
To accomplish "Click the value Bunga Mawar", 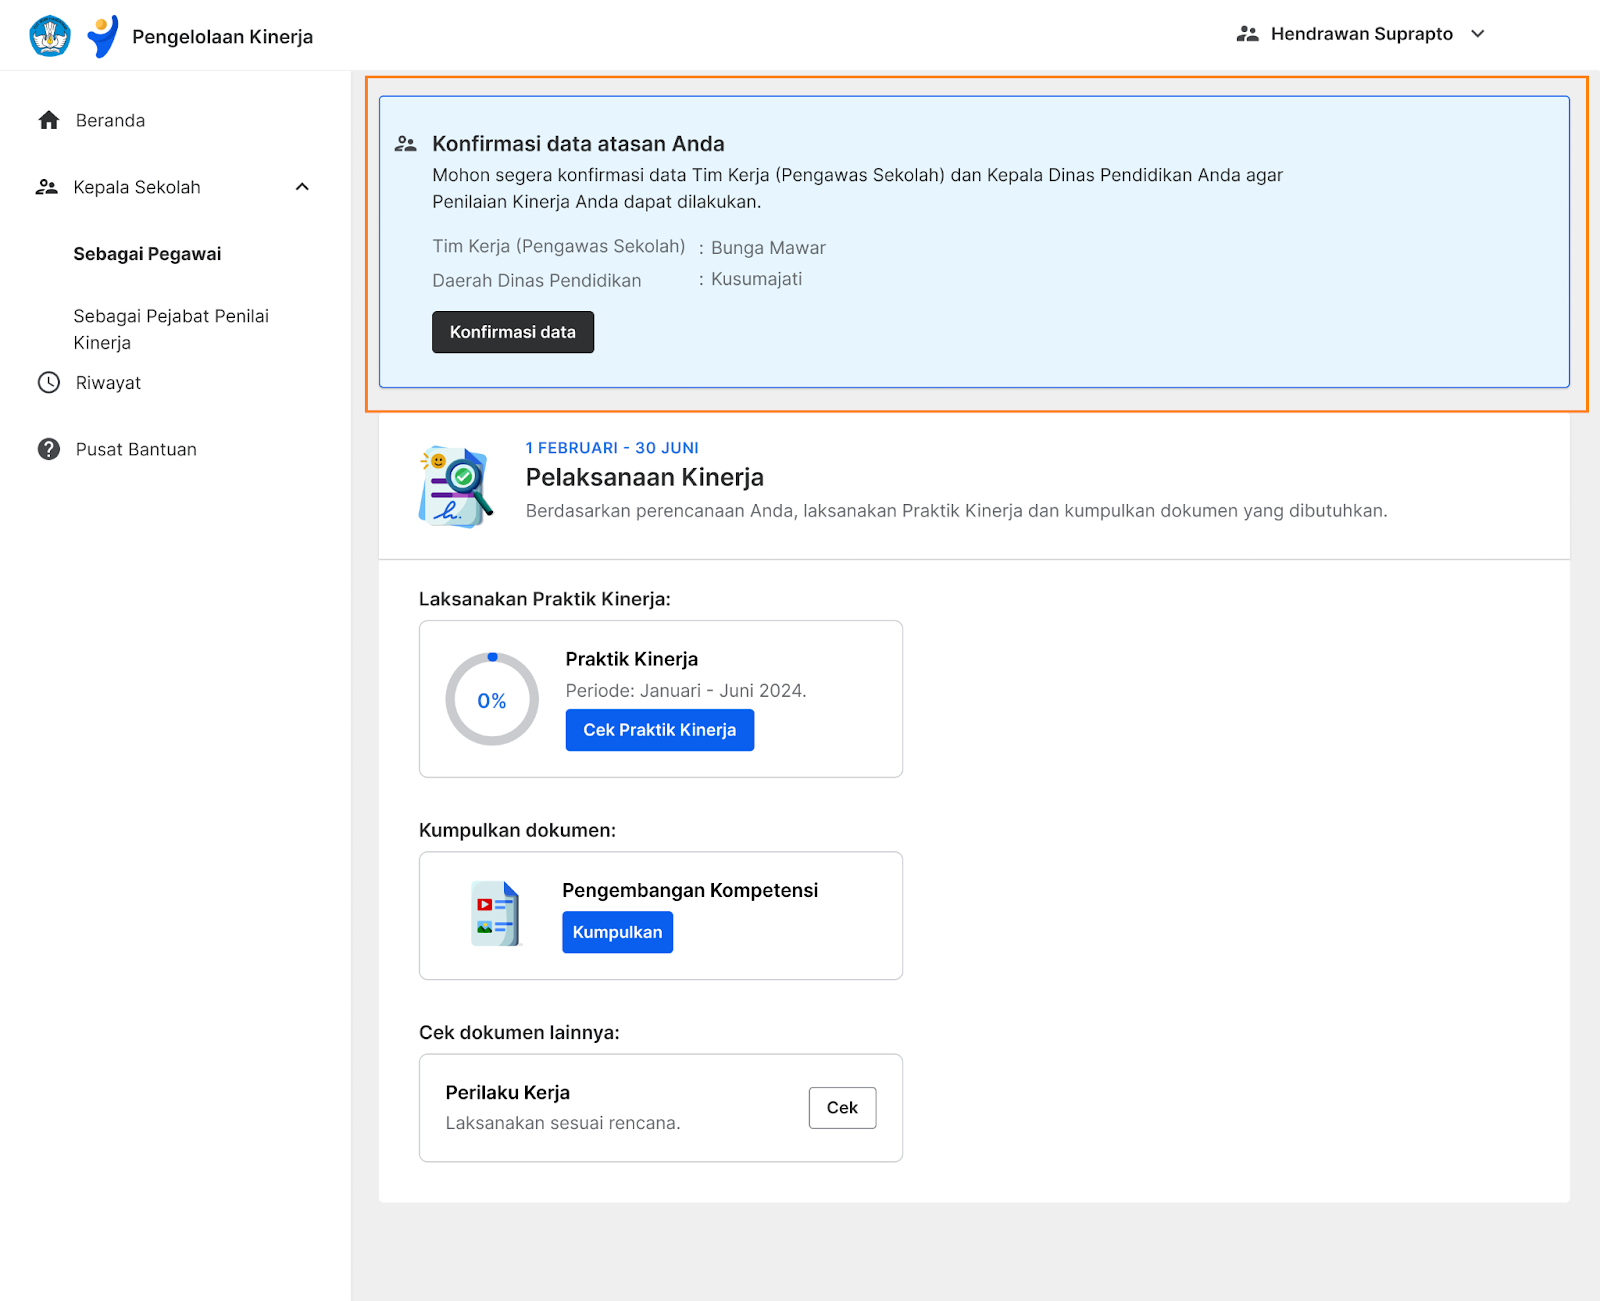I will click(x=768, y=248).
